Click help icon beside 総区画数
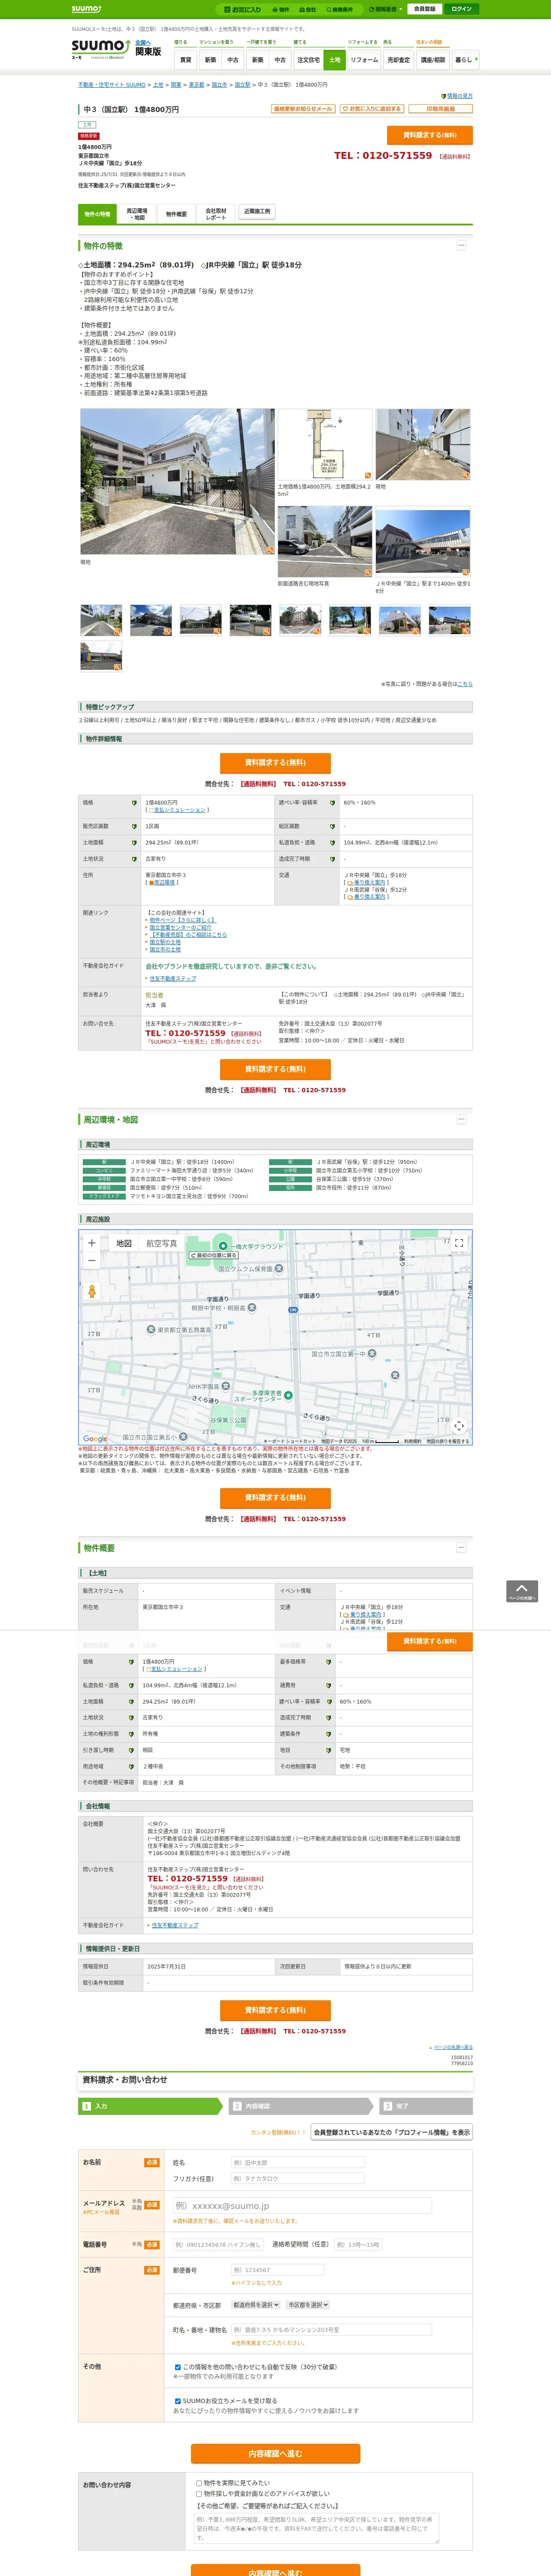551x2576 pixels. click(x=333, y=826)
